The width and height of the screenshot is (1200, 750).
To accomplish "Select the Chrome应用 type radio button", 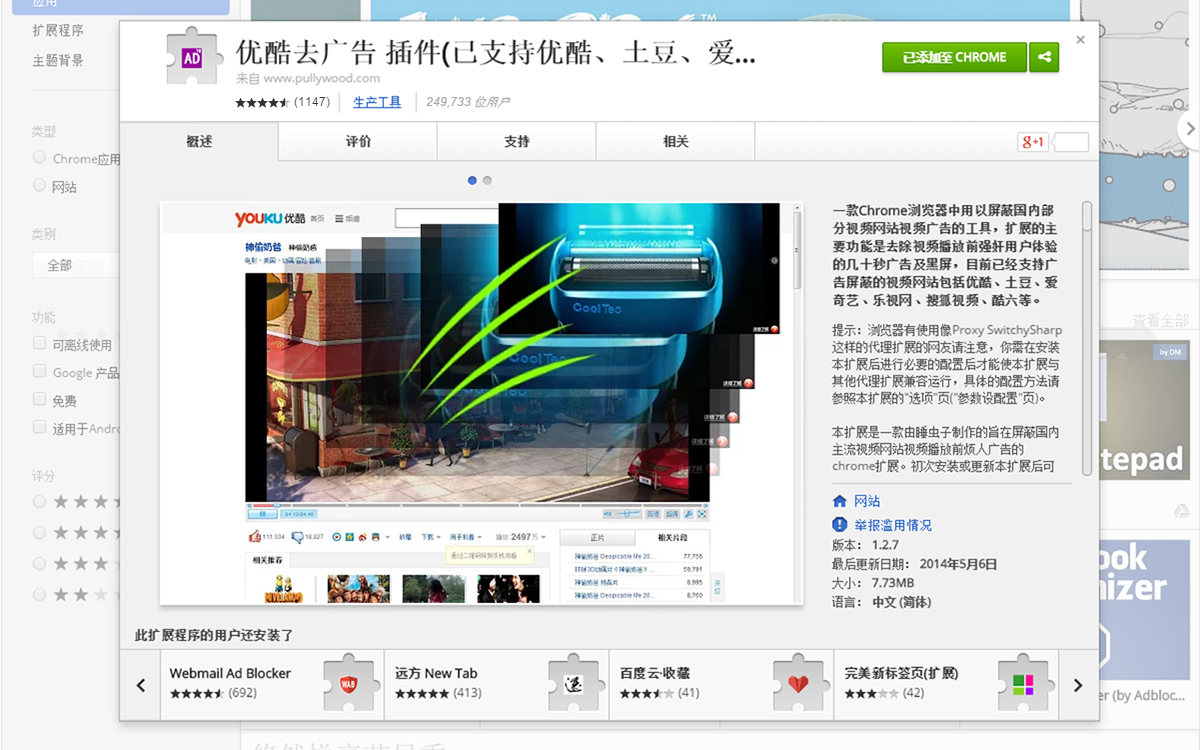I will [40, 158].
